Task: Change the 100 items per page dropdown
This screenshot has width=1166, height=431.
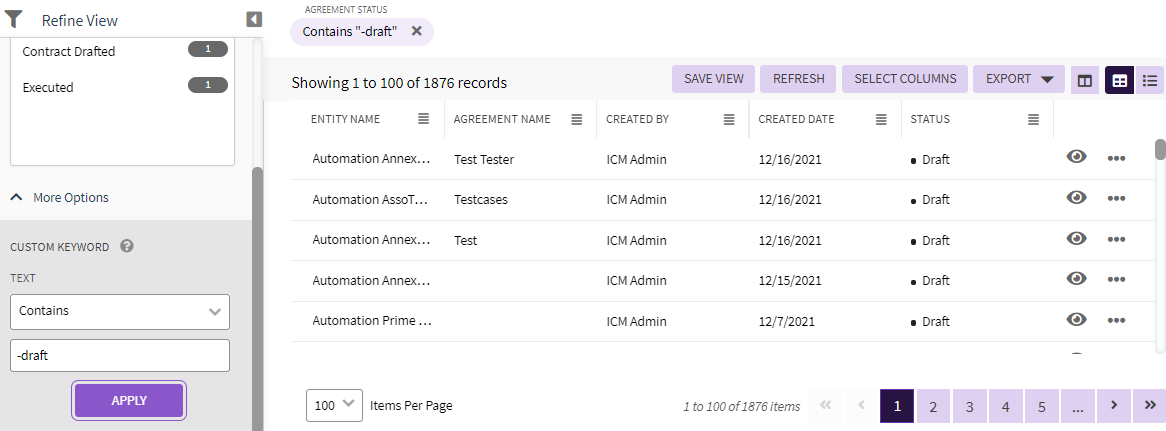Action: (335, 405)
